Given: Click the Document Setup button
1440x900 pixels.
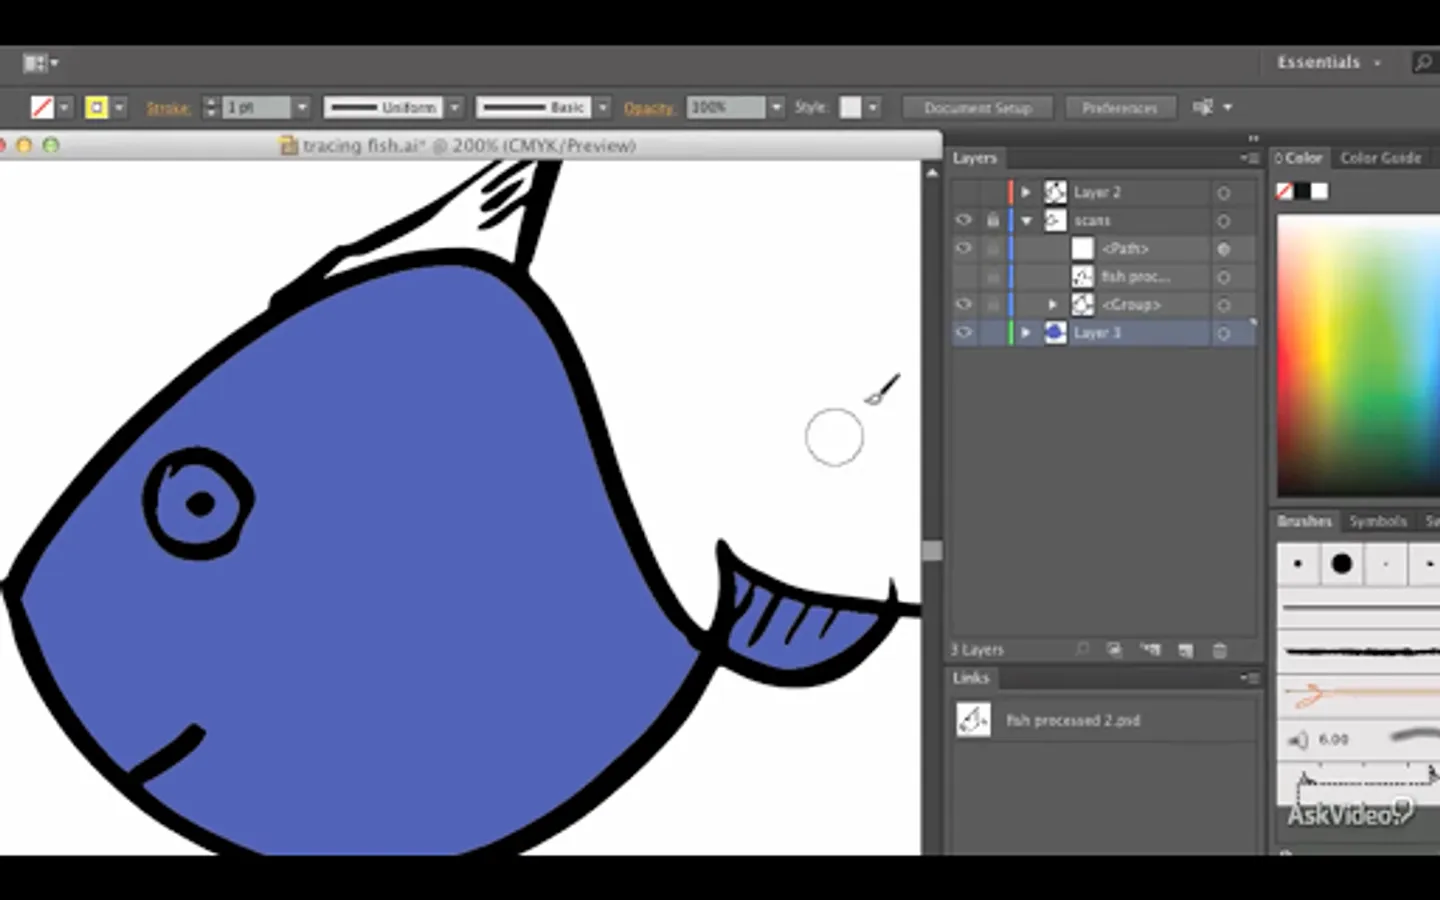Looking at the screenshot, I should coord(978,108).
